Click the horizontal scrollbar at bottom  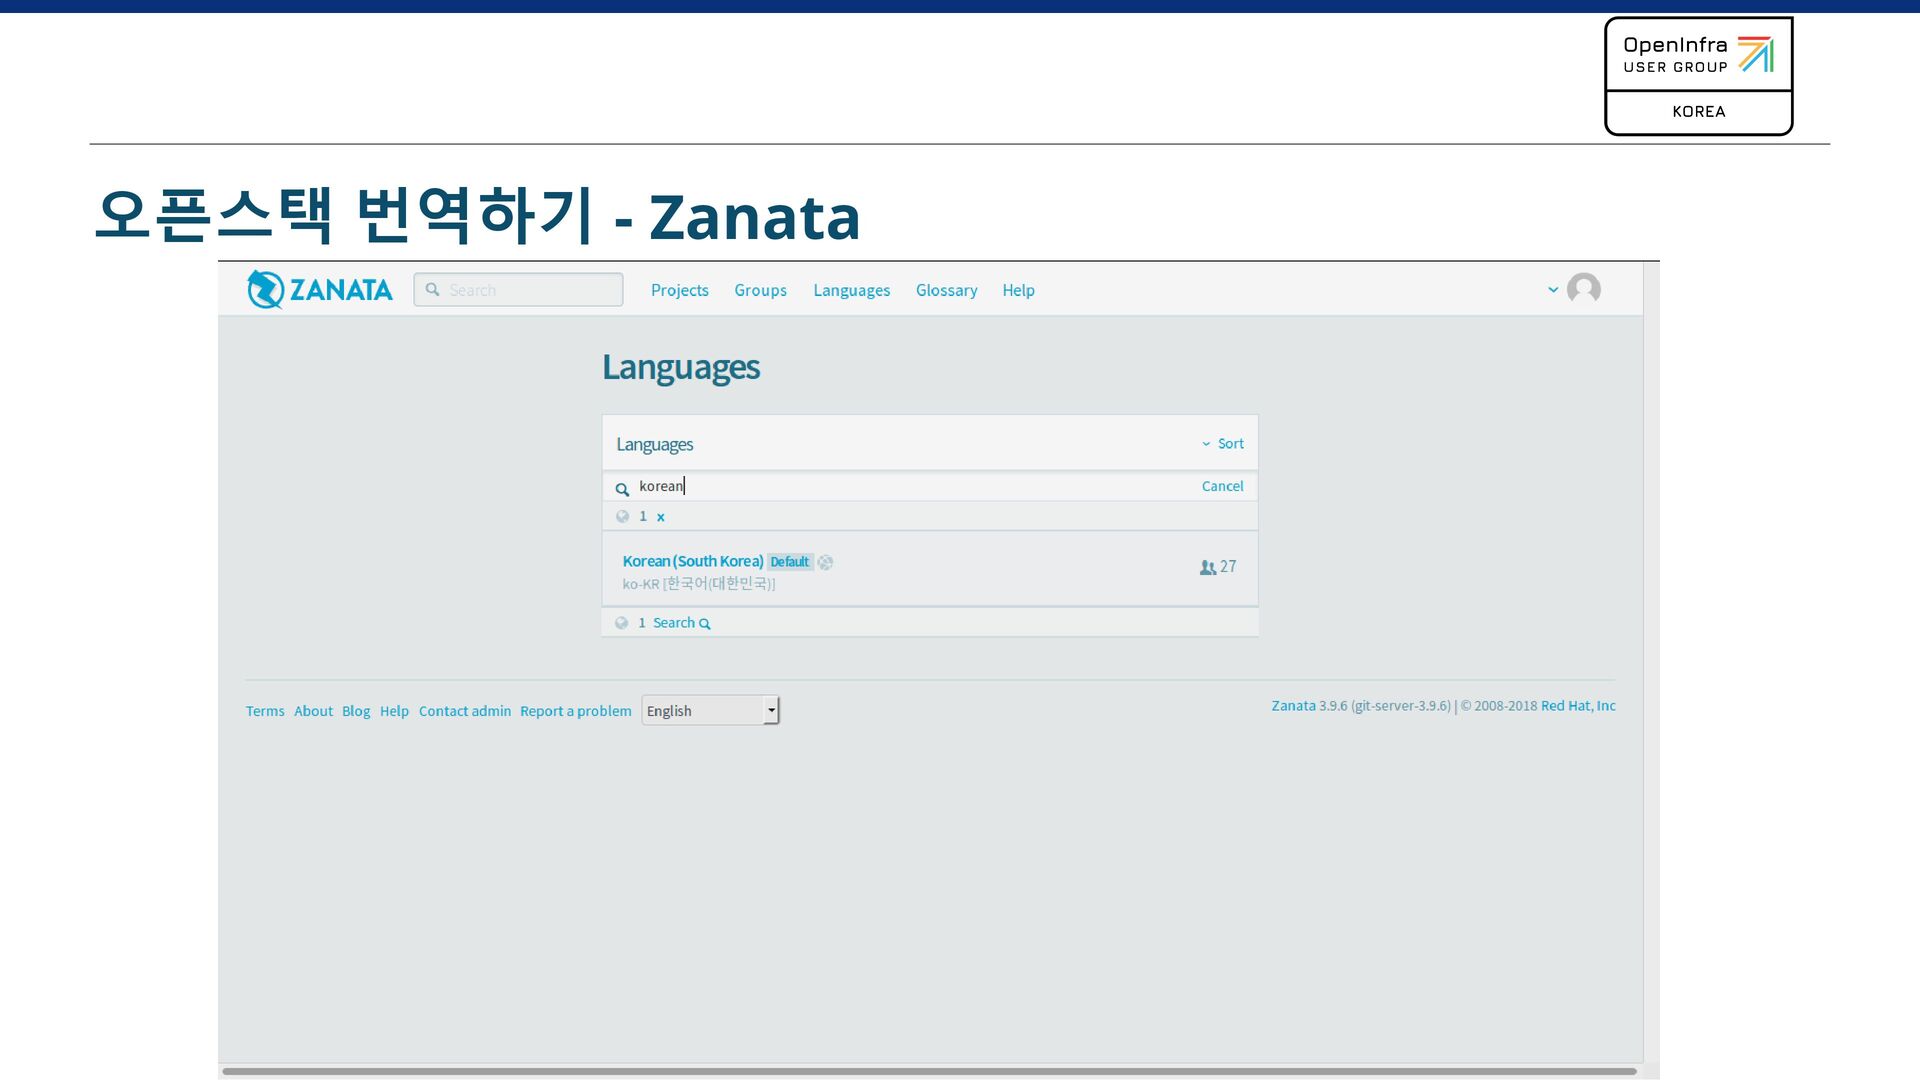tap(929, 1071)
